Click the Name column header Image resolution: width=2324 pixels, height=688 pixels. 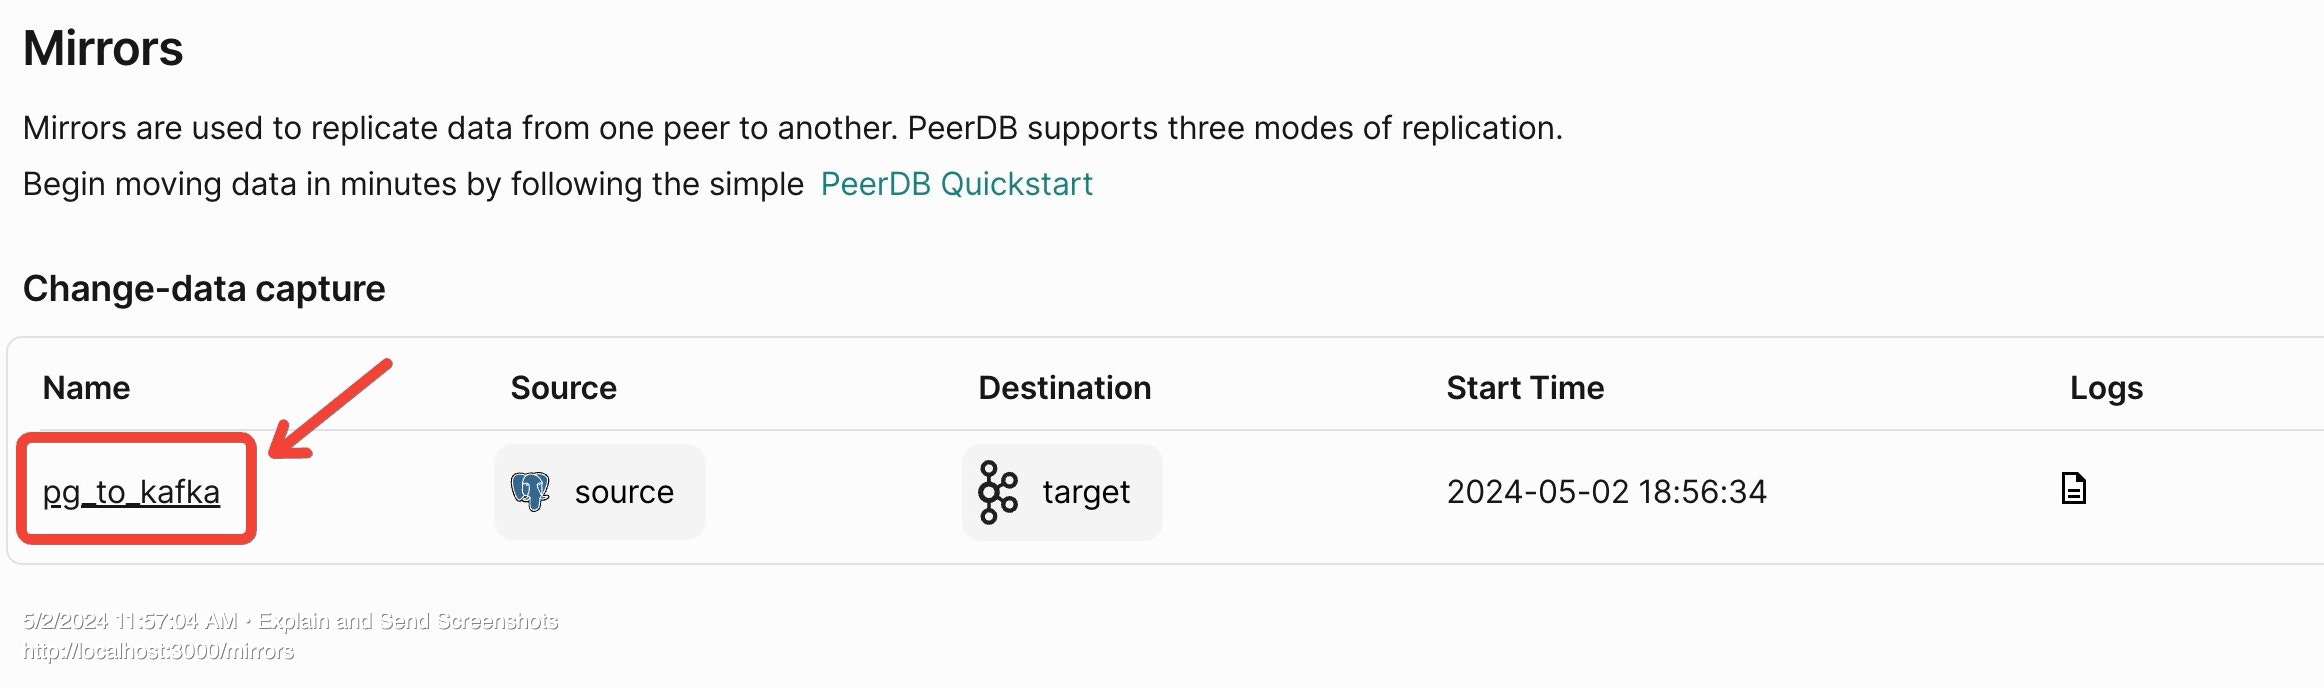coord(86,388)
